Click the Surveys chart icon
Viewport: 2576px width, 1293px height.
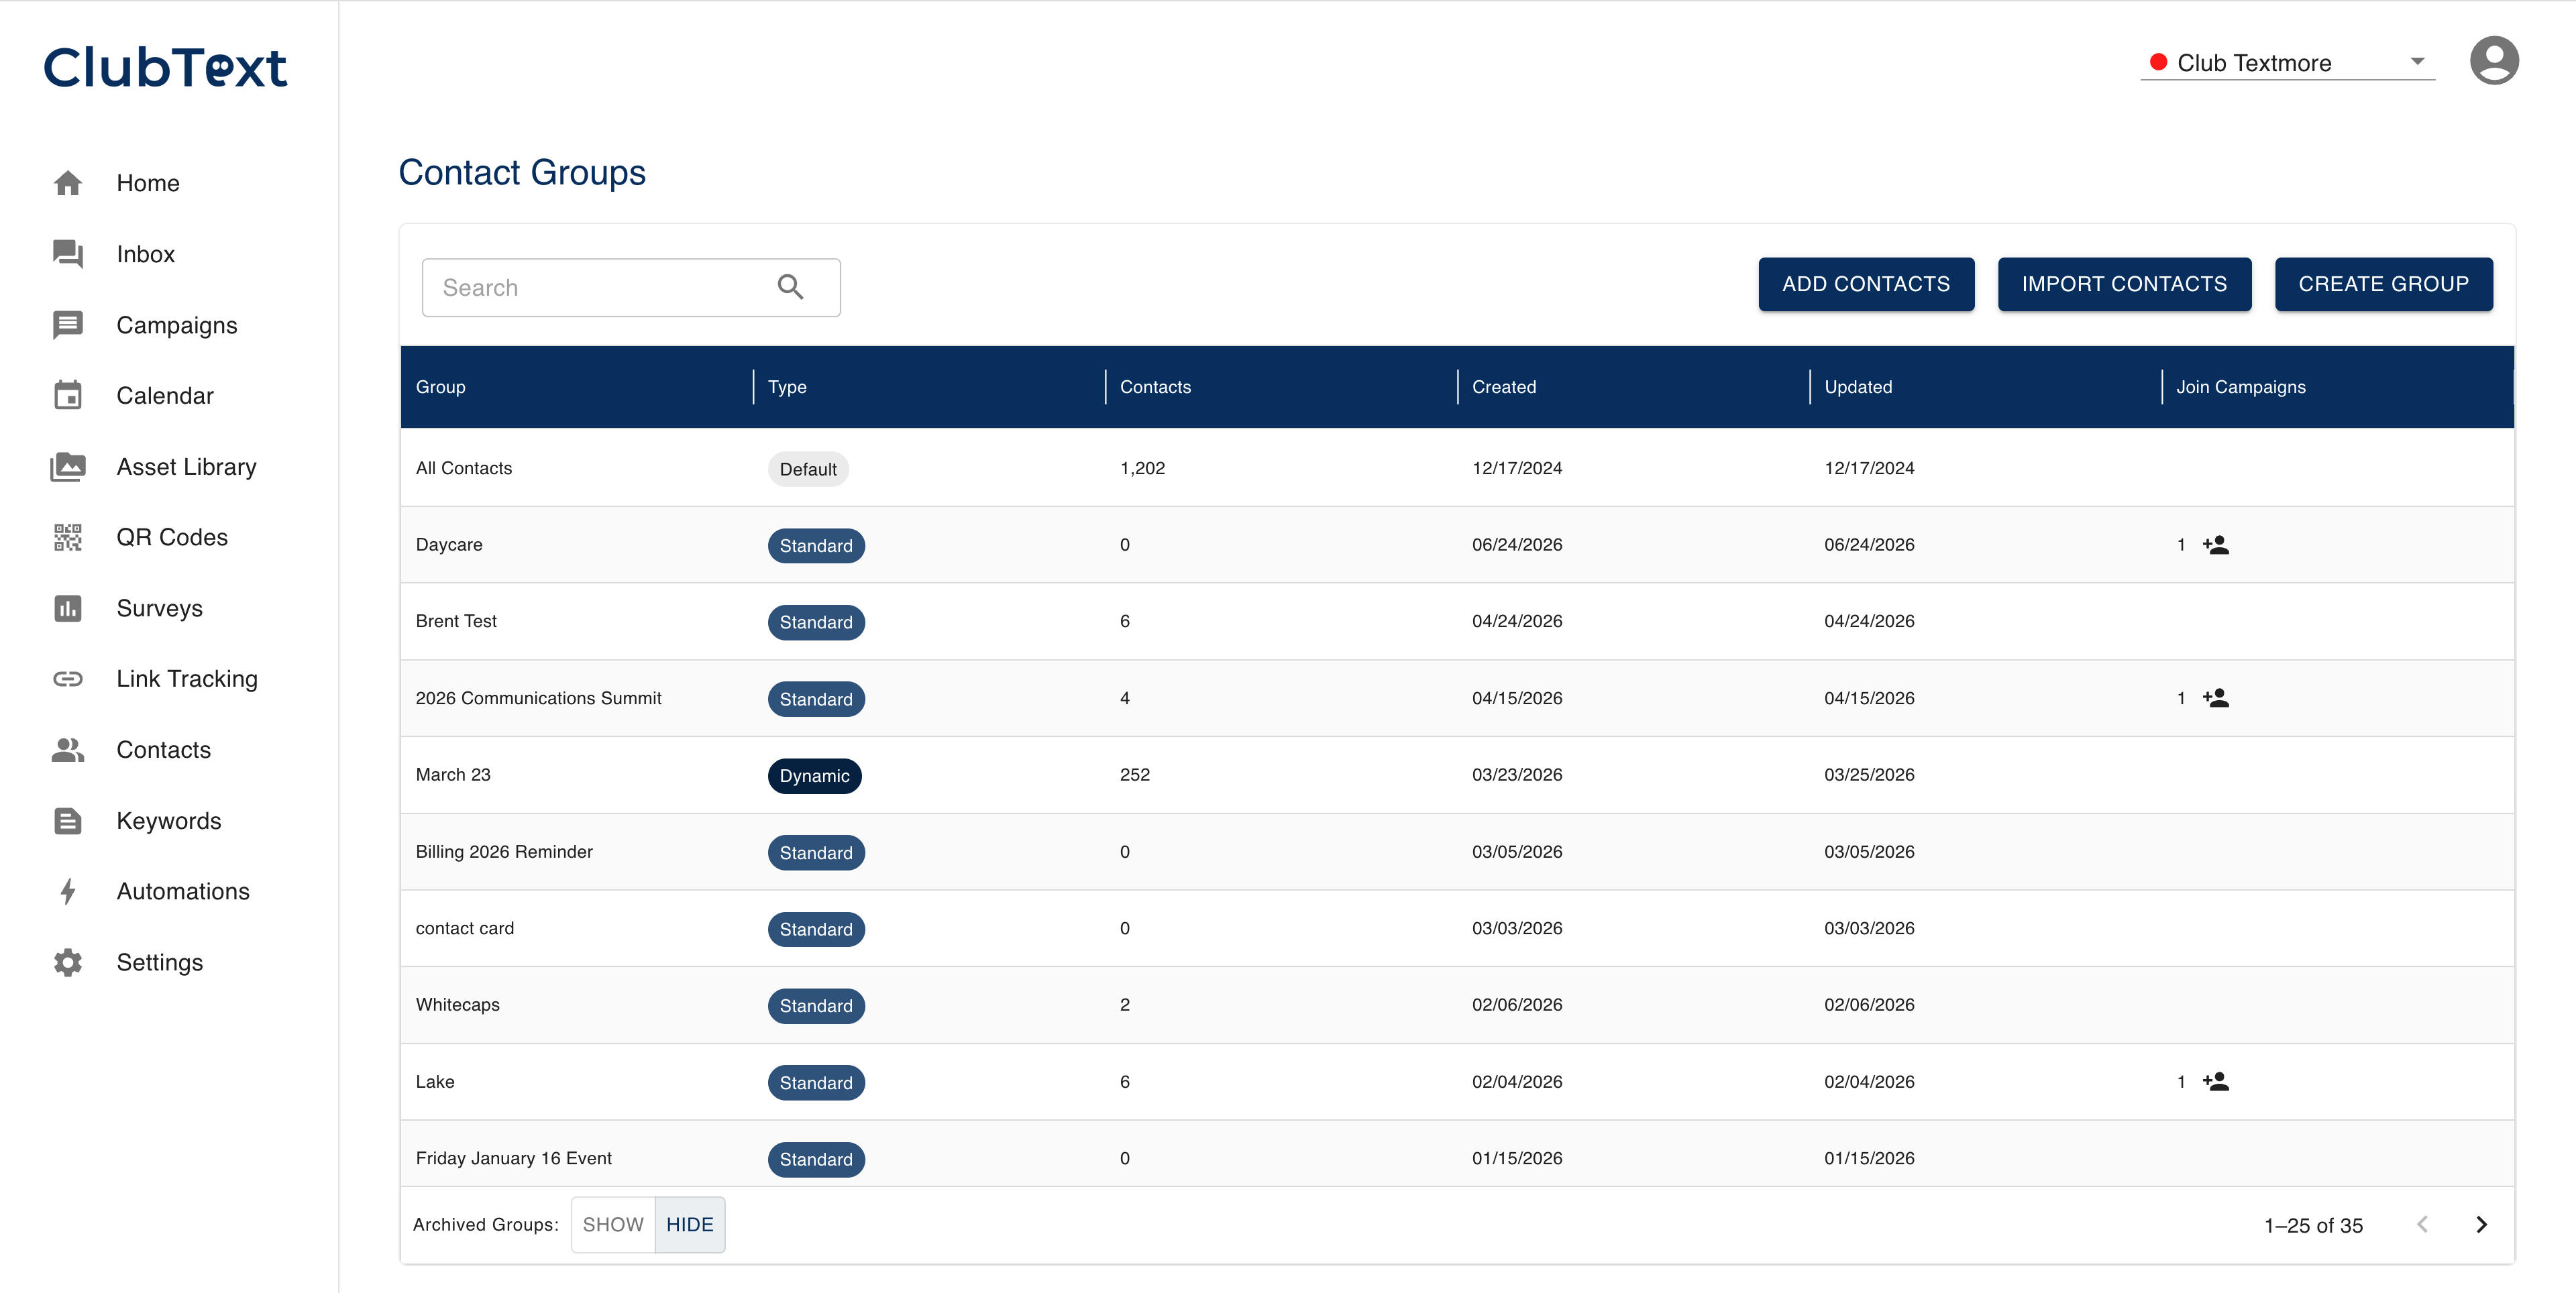pyautogui.click(x=67, y=608)
